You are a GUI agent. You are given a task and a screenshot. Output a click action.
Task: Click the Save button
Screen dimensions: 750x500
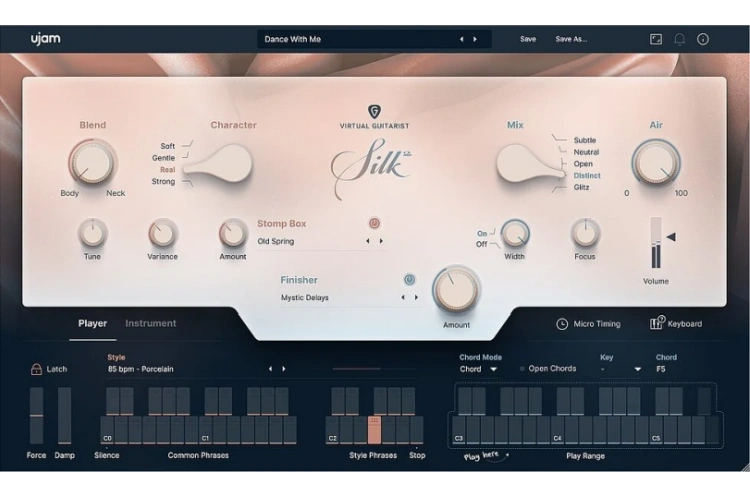point(528,39)
